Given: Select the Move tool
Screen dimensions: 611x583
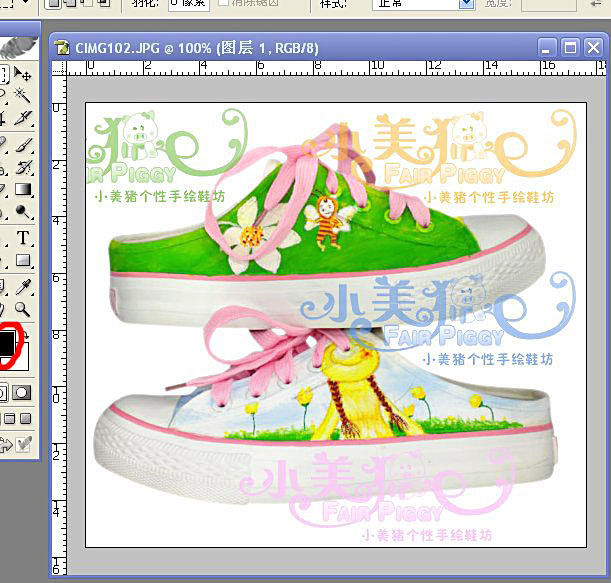Looking at the screenshot, I should 23,73.
